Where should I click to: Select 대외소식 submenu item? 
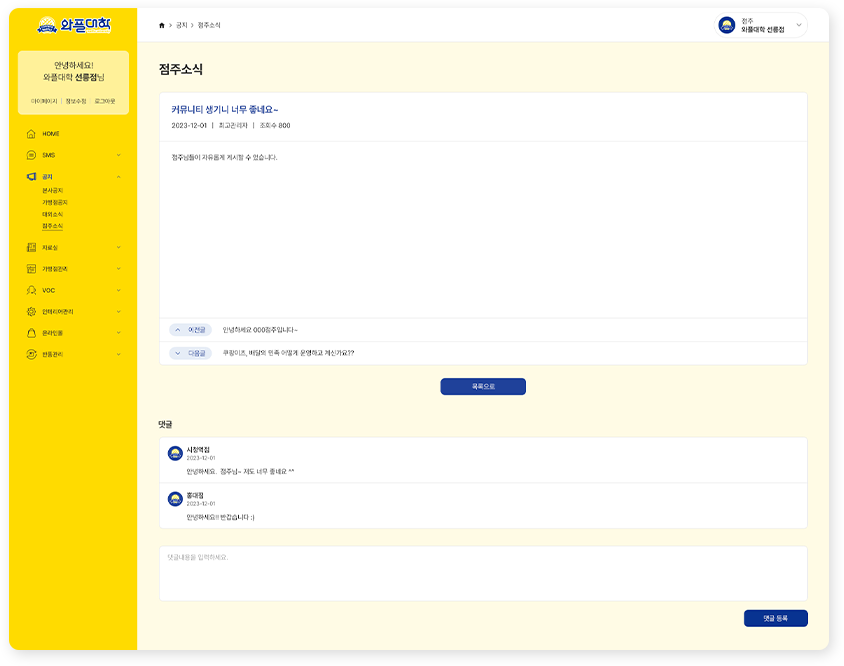(x=52, y=214)
